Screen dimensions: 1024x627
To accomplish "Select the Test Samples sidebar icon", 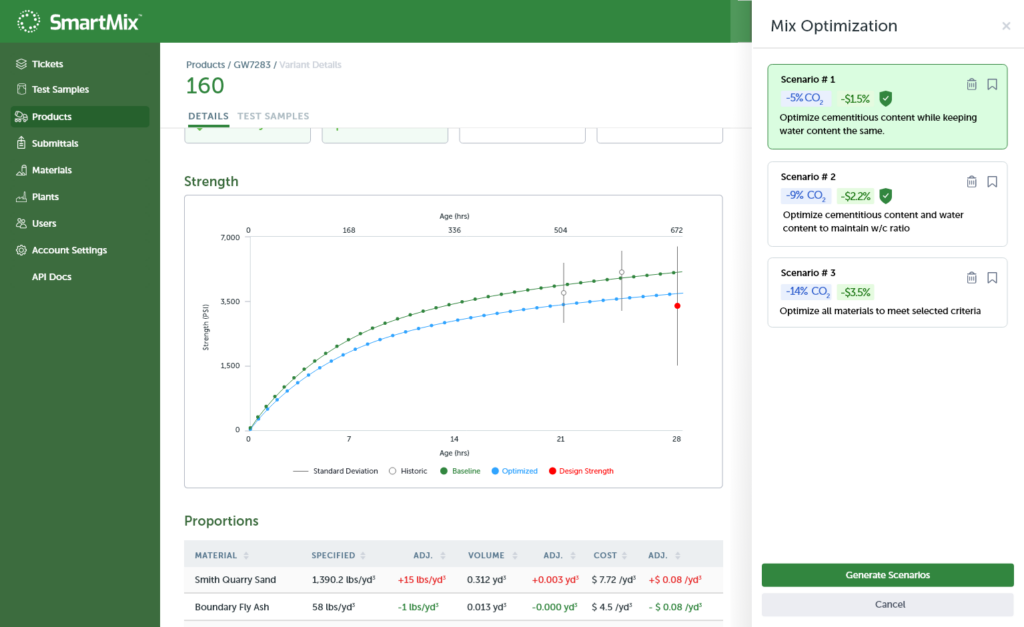I will [x=21, y=88].
